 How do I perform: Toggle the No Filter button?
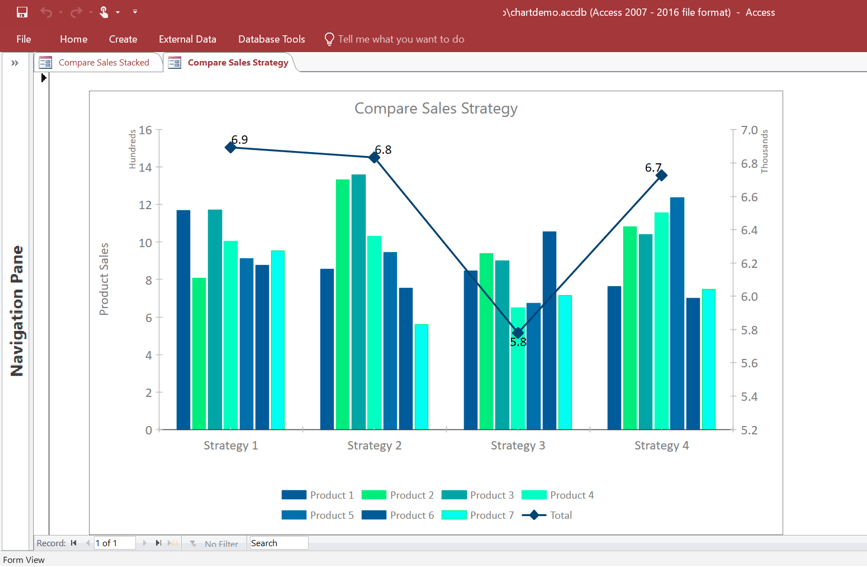pyautogui.click(x=214, y=544)
